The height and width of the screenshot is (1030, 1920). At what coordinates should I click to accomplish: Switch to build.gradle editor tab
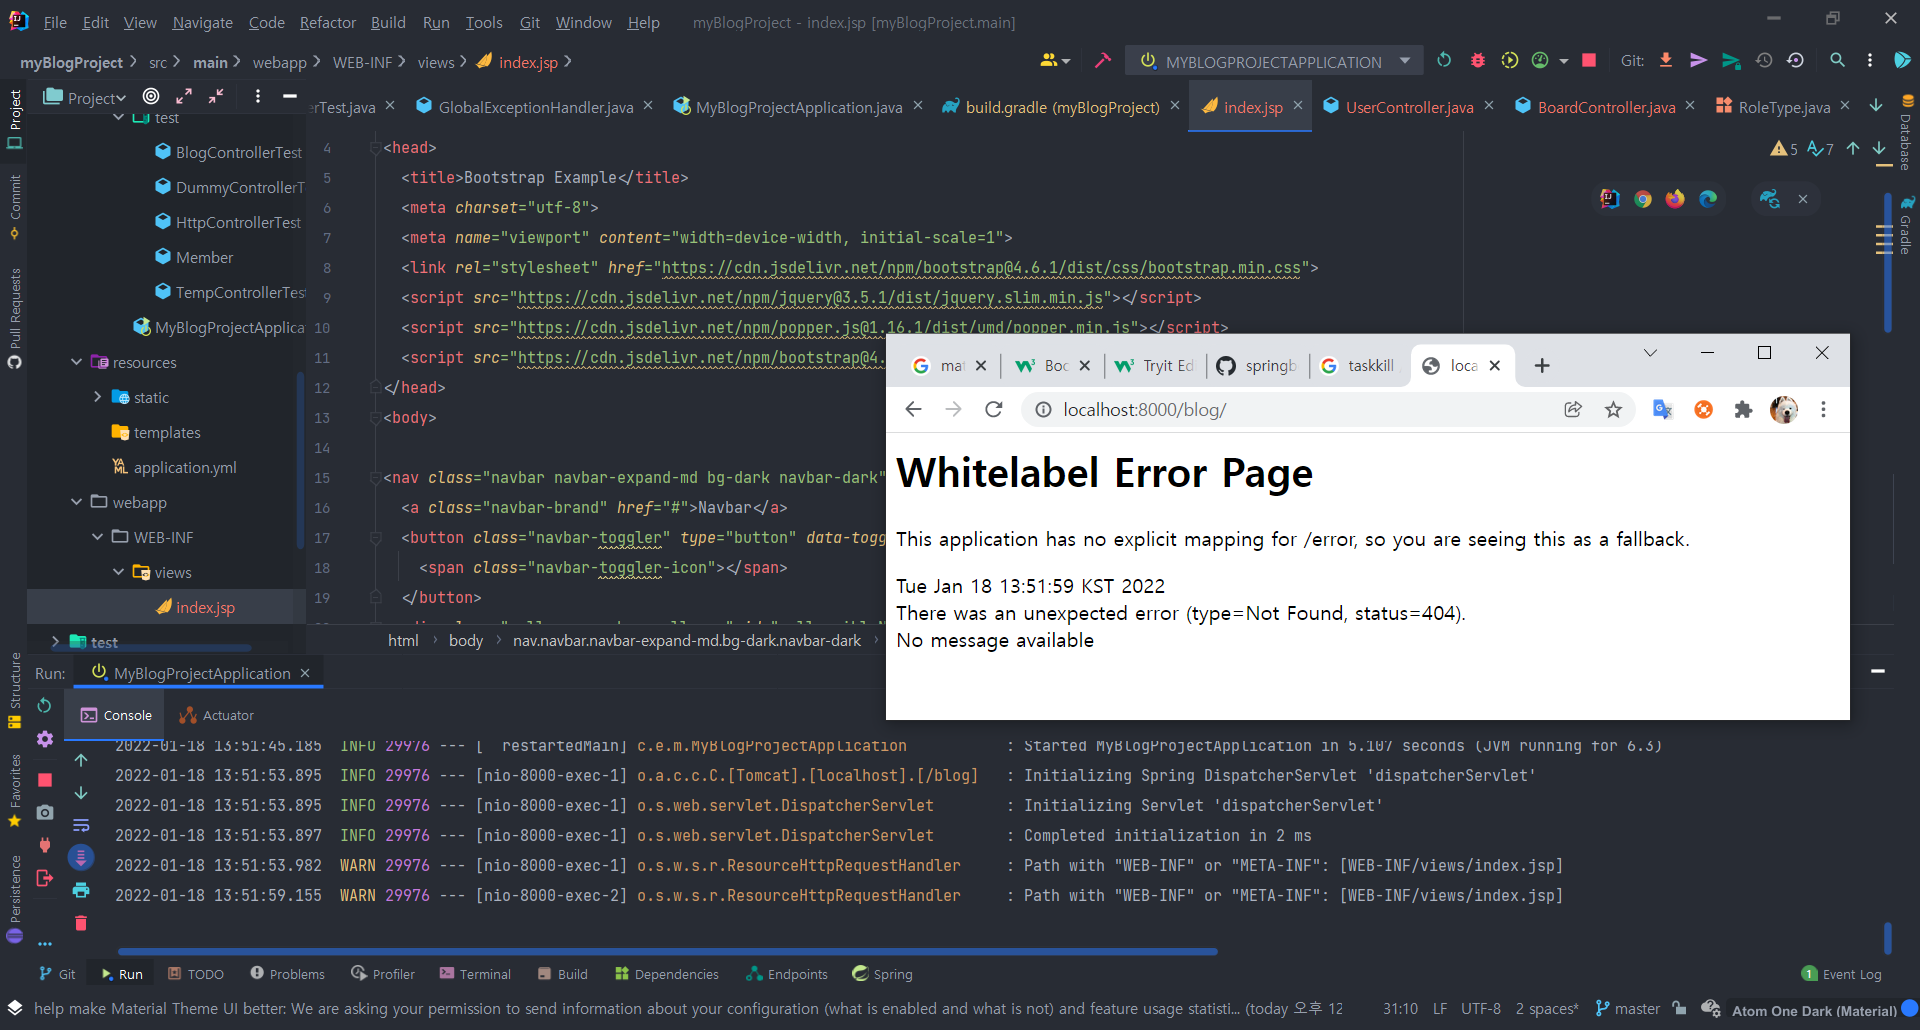point(1062,107)
